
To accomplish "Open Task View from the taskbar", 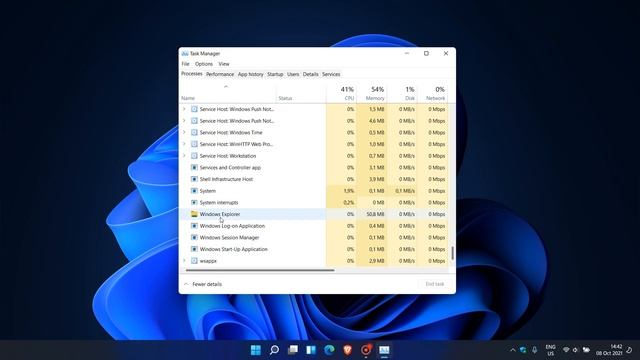I will click(293, 350).
